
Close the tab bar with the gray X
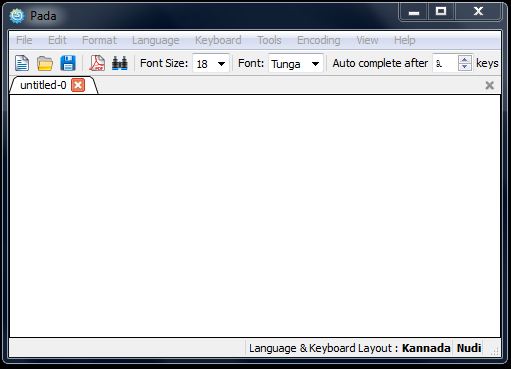tap(489, 85)
